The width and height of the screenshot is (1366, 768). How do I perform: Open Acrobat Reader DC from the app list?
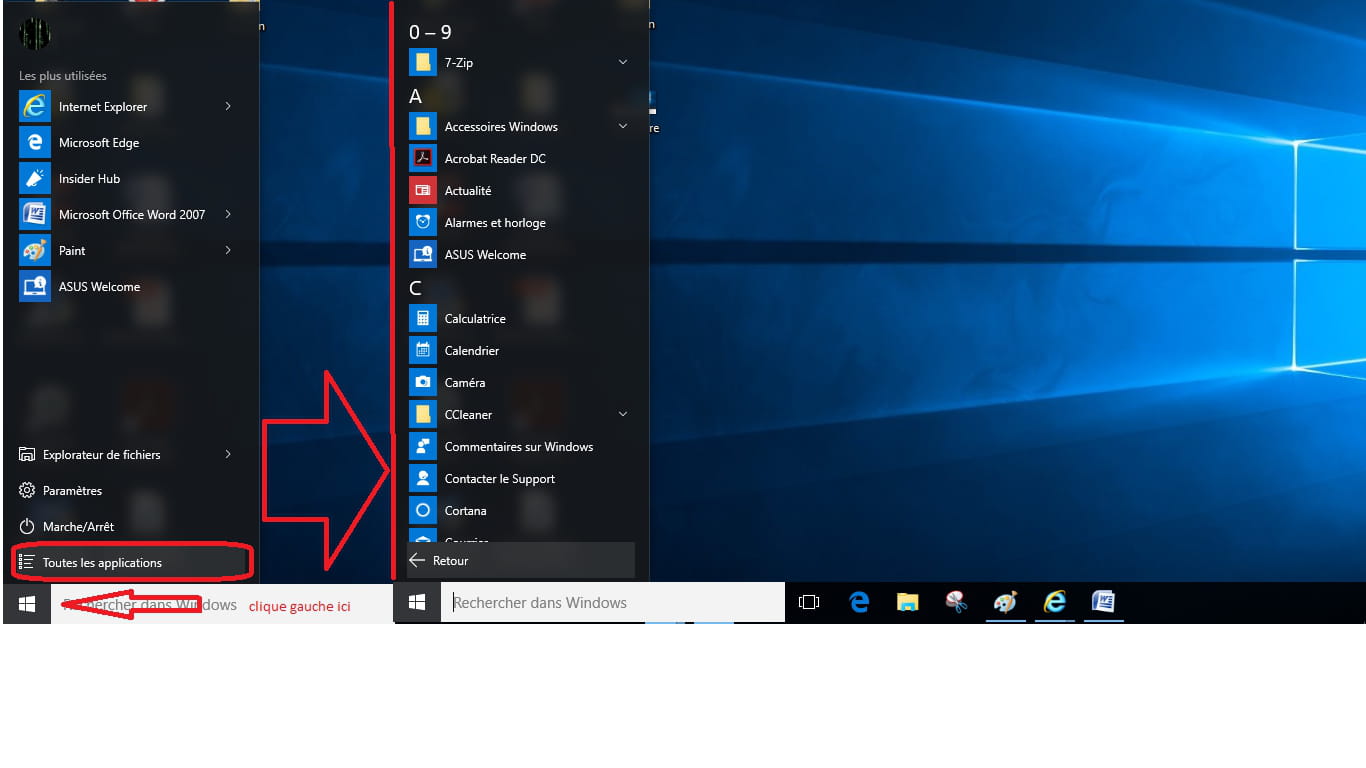point(494,159)
